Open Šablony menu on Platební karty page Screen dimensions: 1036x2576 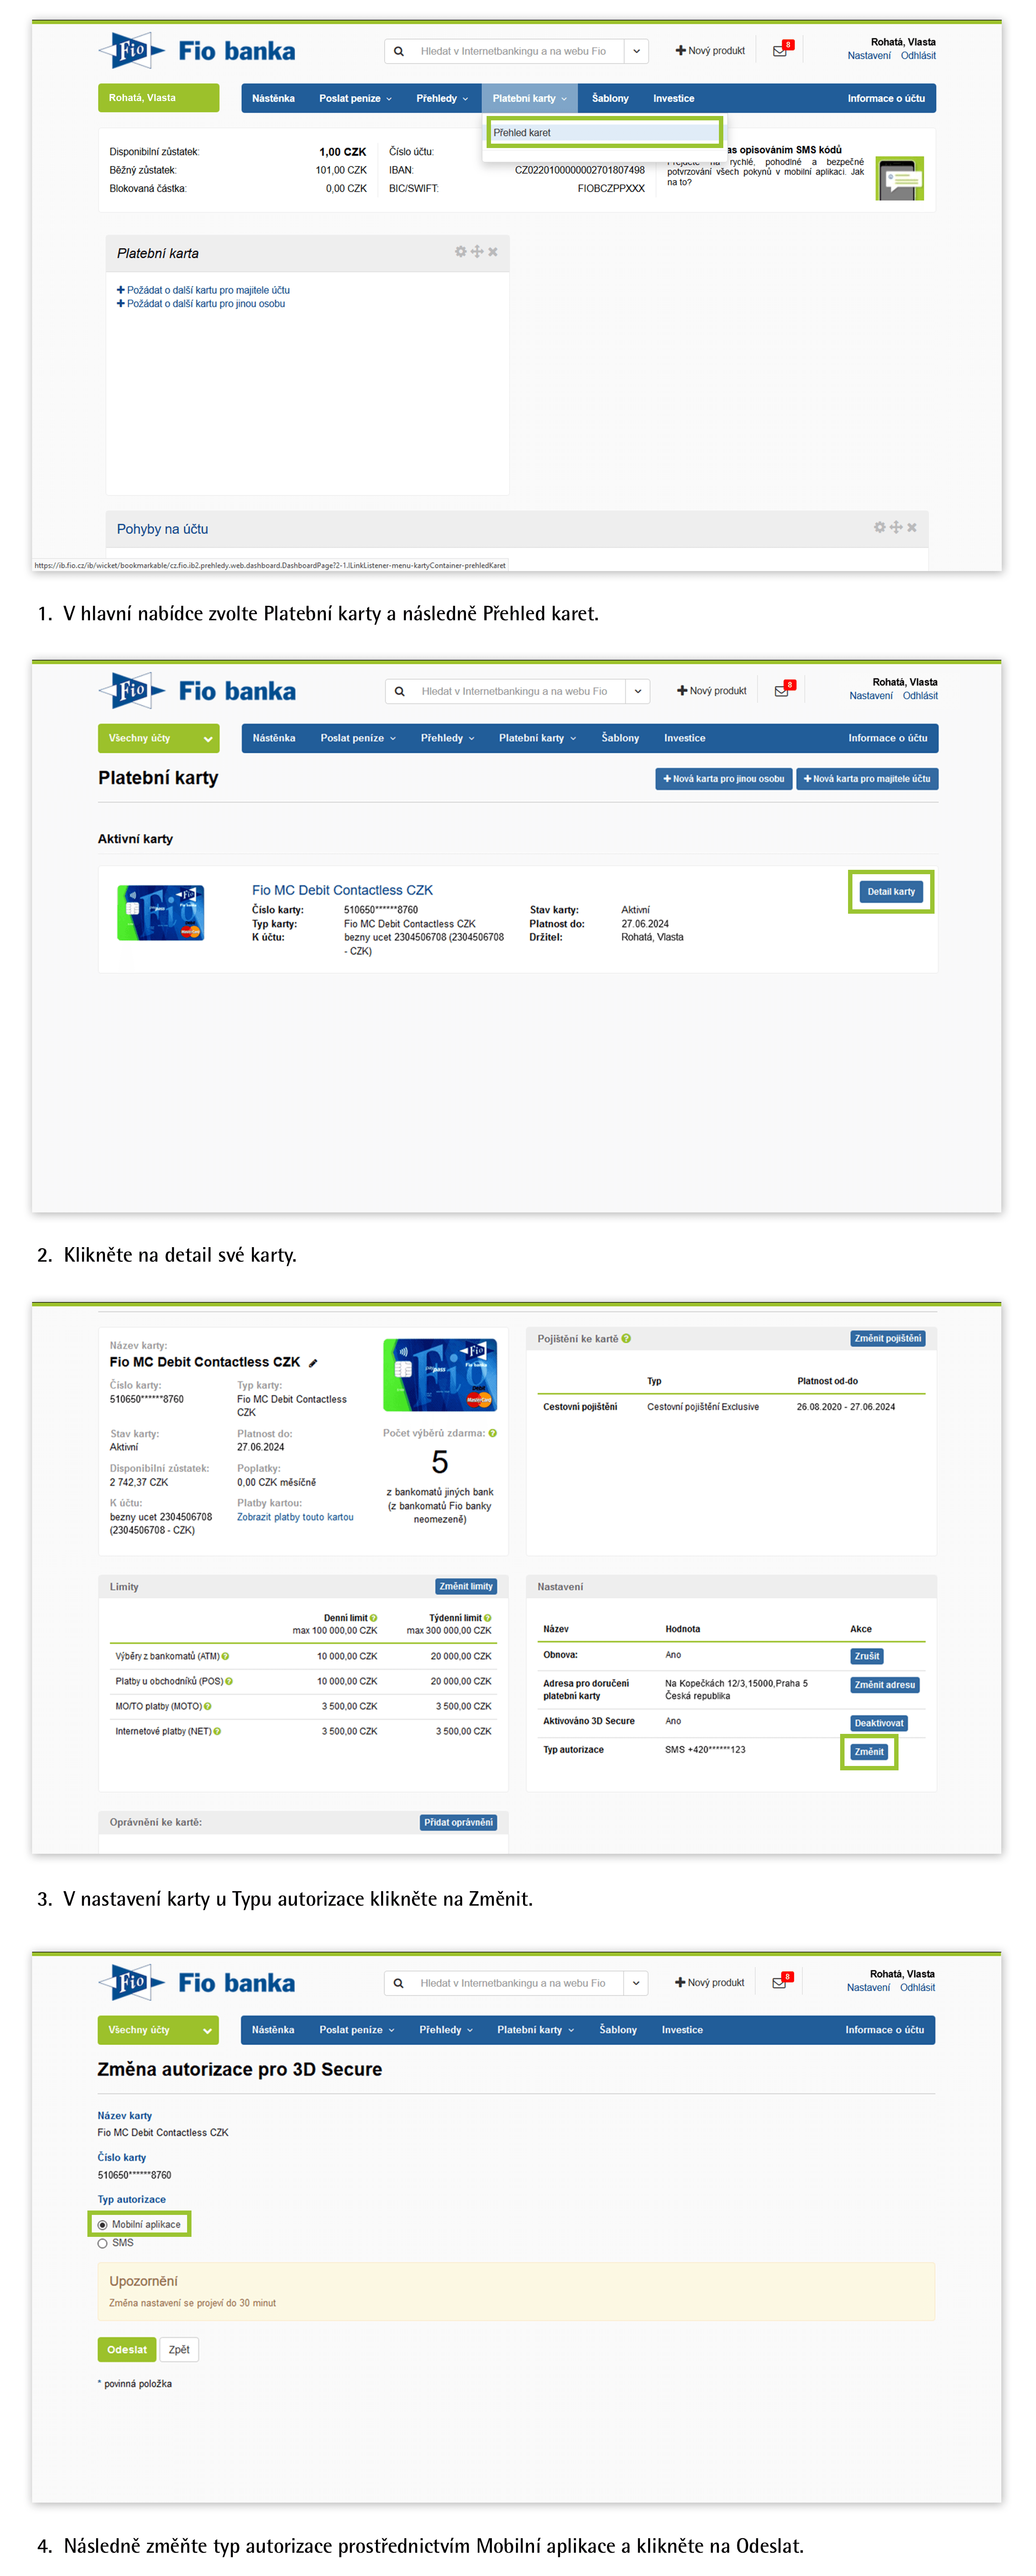(x=620, y=738)
